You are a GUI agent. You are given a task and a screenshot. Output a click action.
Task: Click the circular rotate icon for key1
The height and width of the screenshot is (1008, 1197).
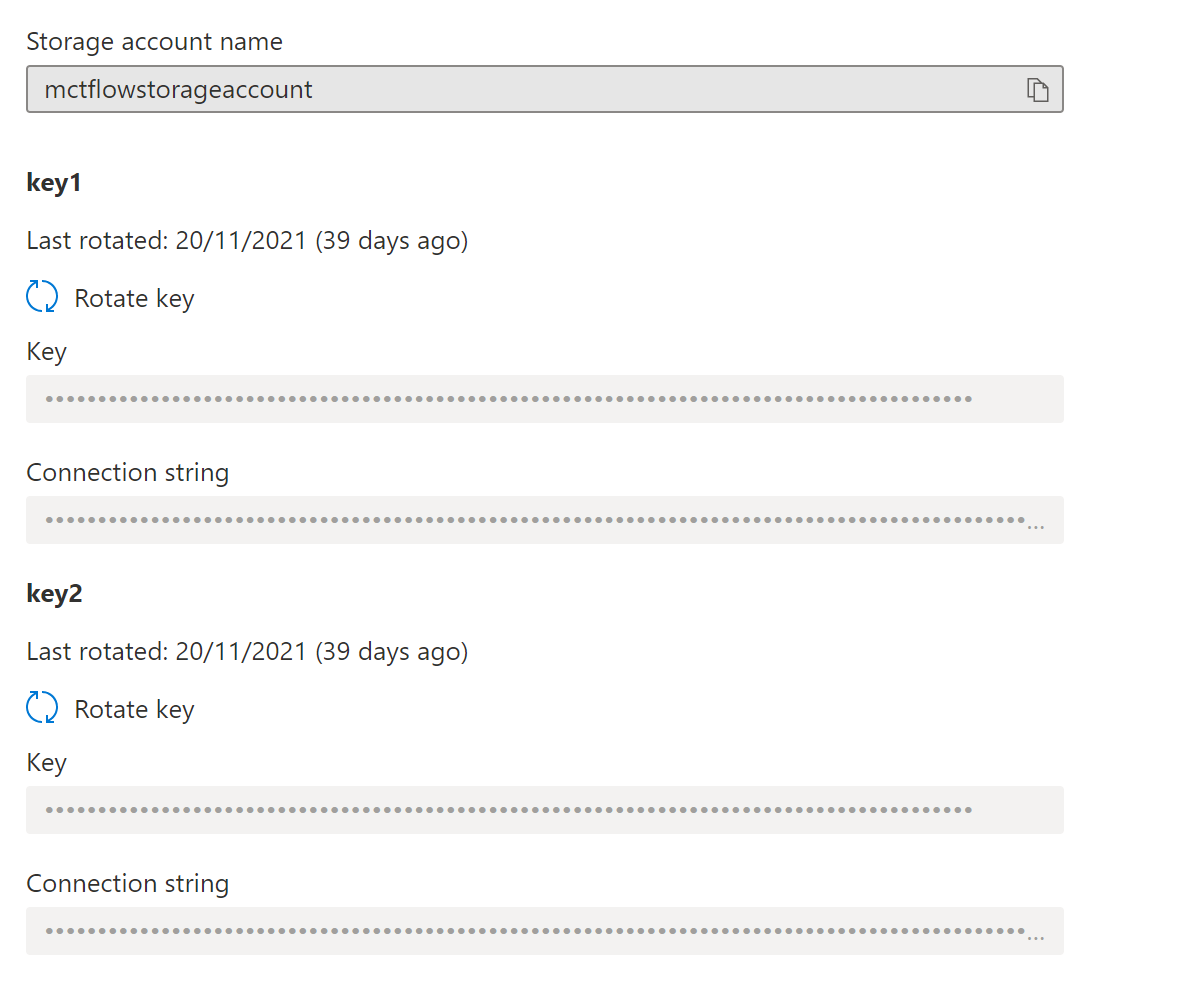coord(42,298)
